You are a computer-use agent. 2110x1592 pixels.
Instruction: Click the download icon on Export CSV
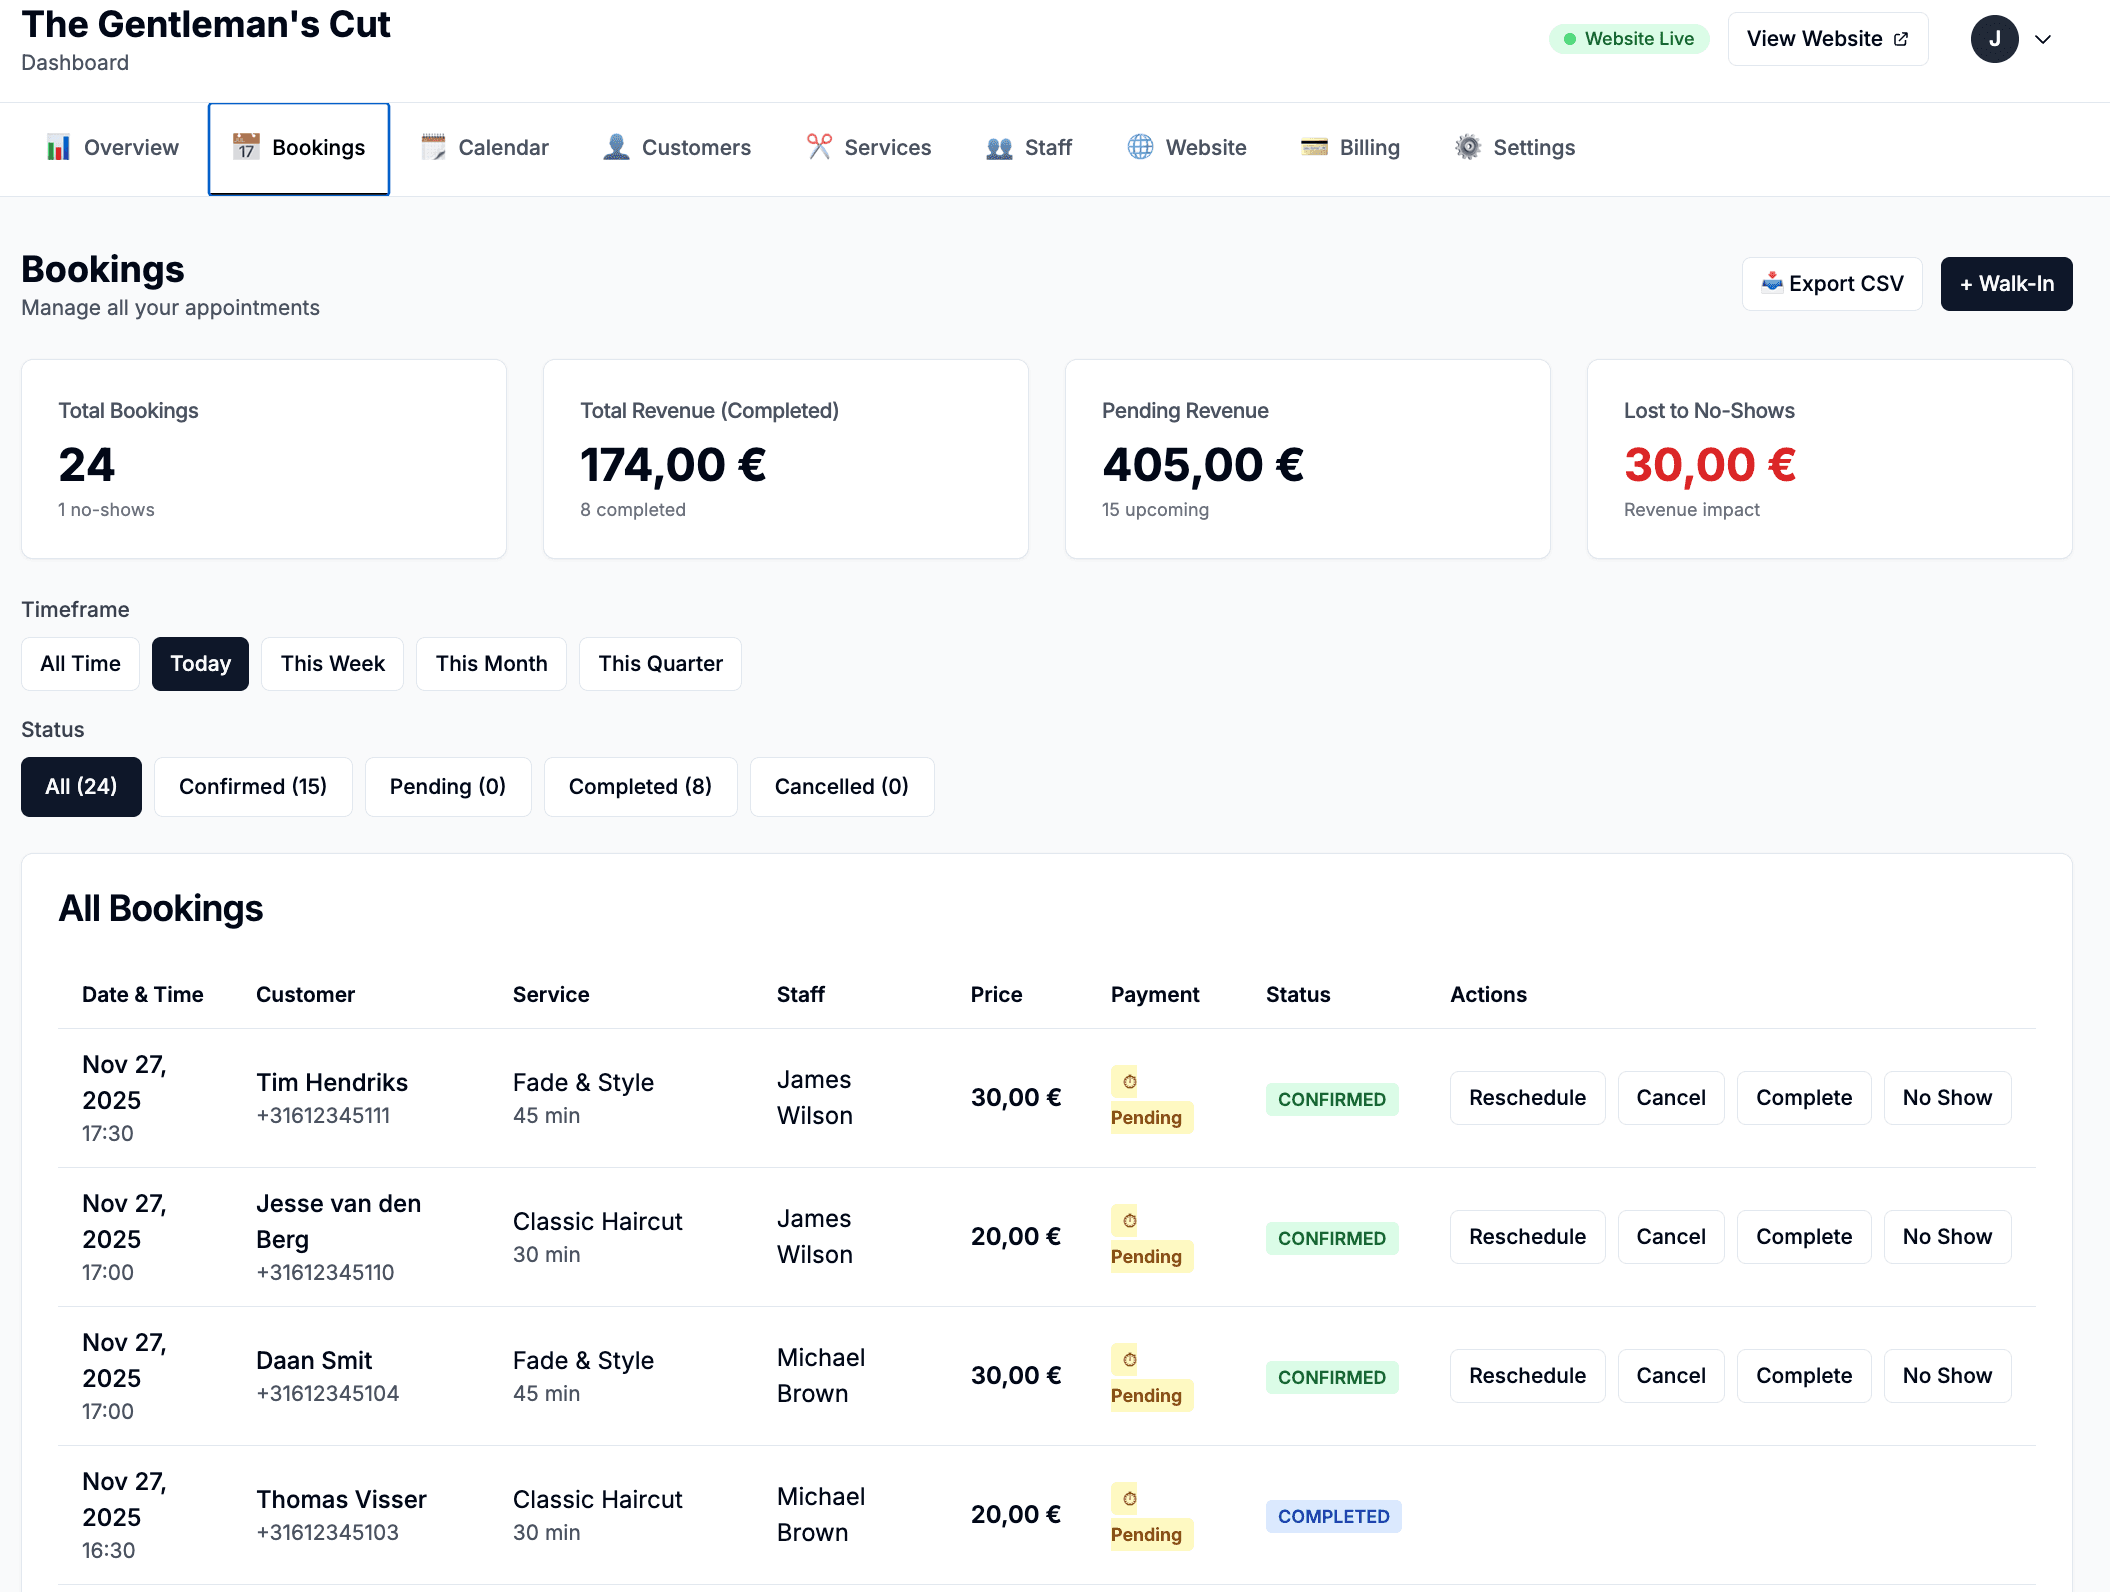[1772, 283]
